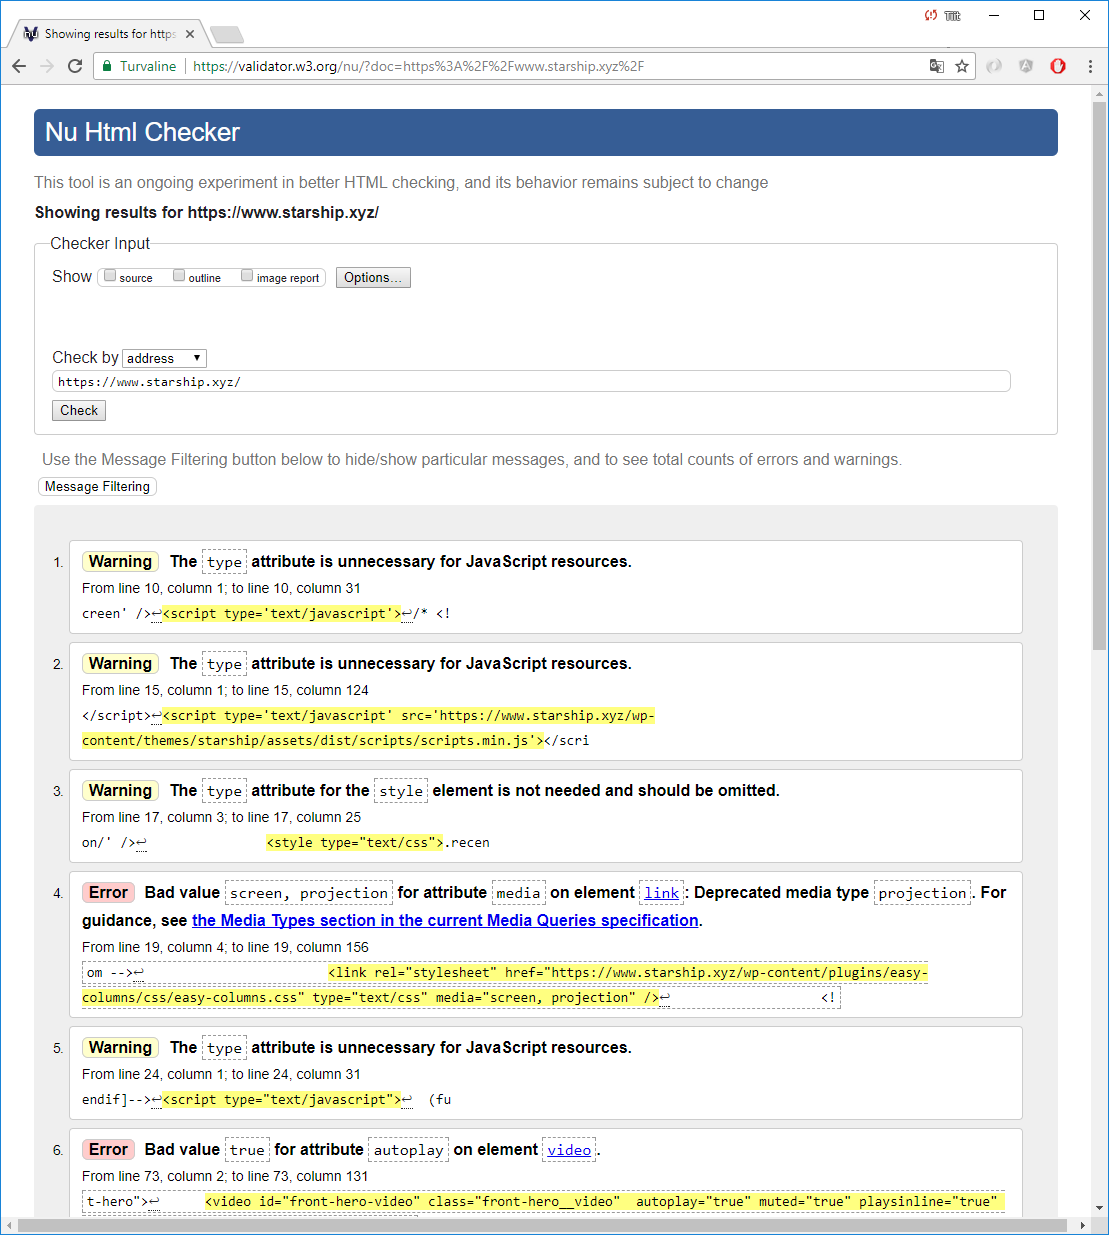Click the red Opera extension icon
The height and width of the screenshot is (1235, 1109).
(x=1058, y=66)
